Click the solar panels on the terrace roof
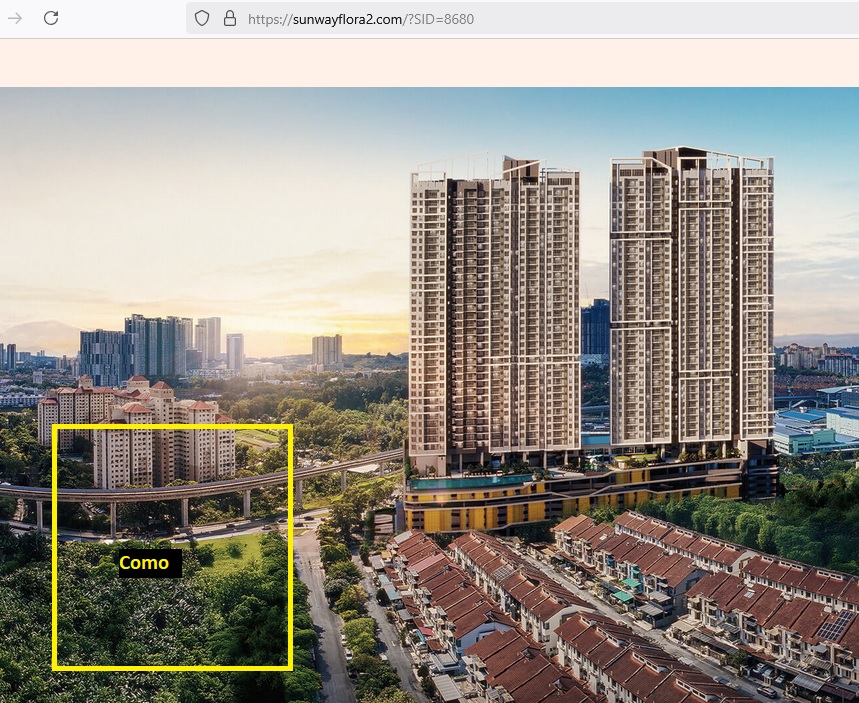Viewport: 859px width, 703px height. 836,627
